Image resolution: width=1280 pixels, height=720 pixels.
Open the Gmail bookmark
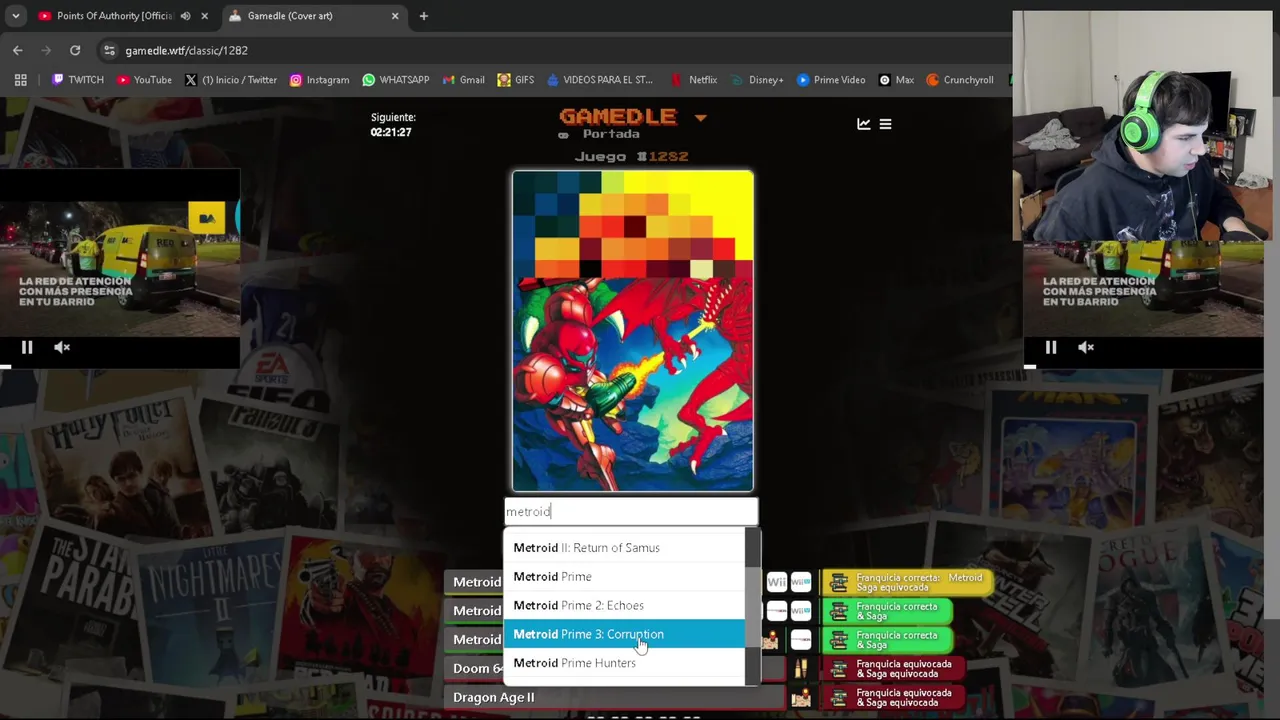pyautogui.click(x=463, y=80)
